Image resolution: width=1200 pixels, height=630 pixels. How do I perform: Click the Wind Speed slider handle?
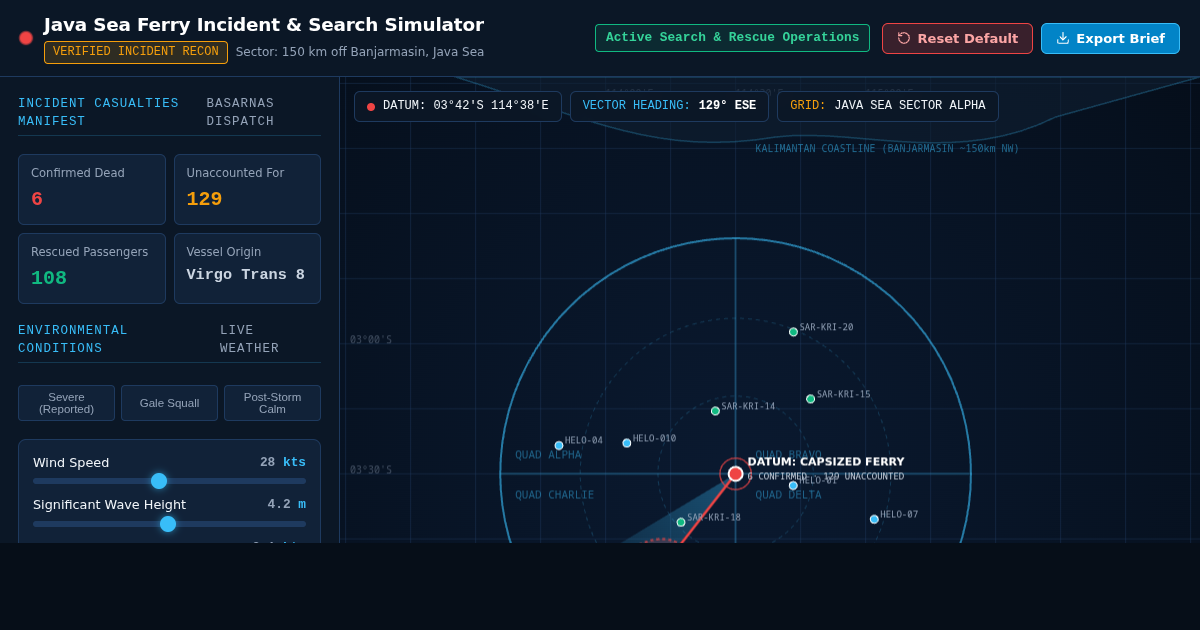[159, 481]
